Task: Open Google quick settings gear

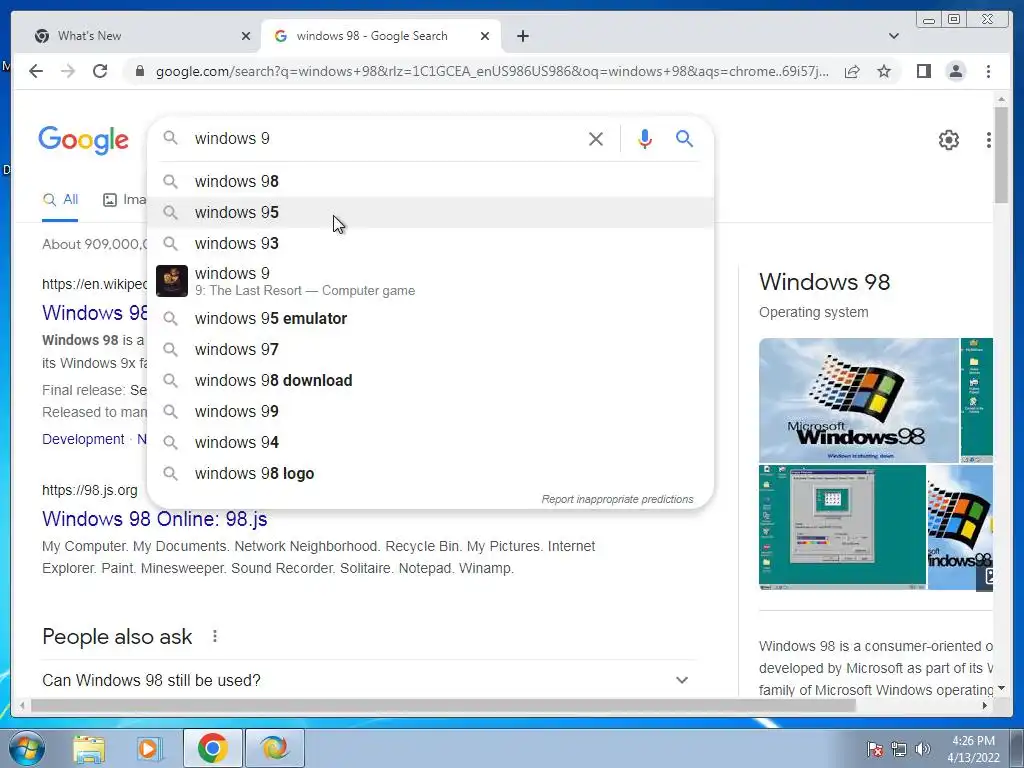Action: [x=948, y=139]
